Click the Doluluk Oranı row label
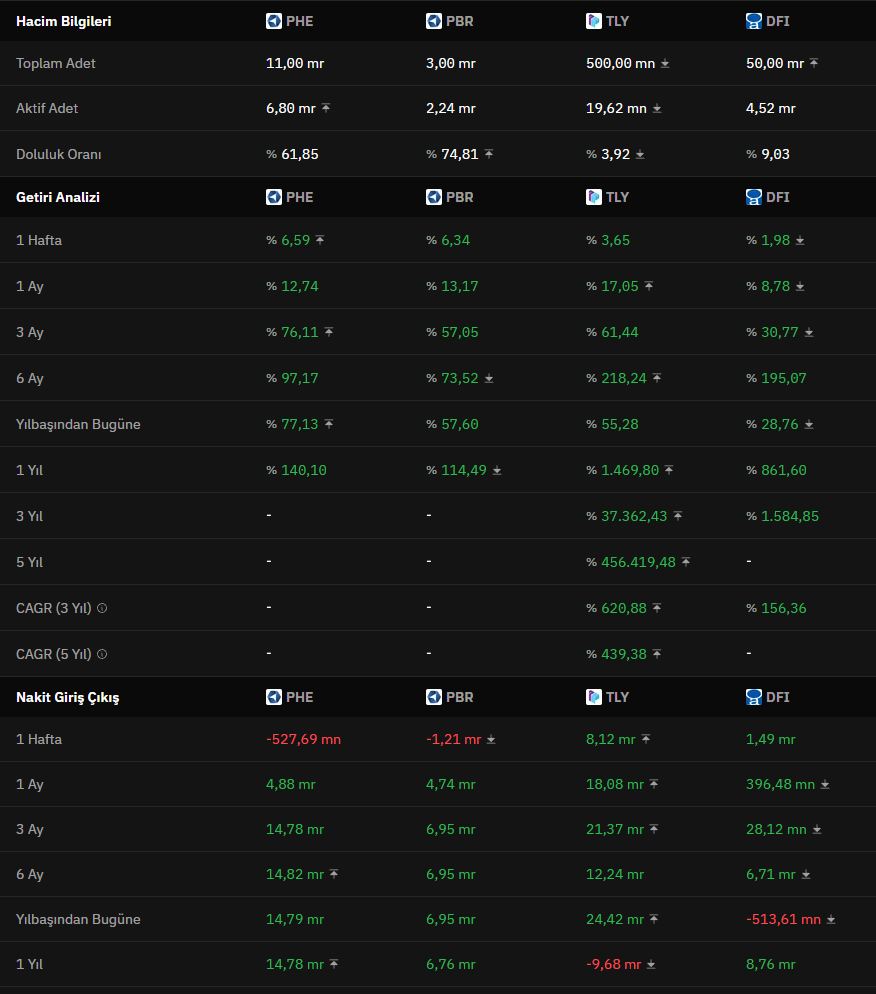This screenshot has width=876, height=994. 58,154
